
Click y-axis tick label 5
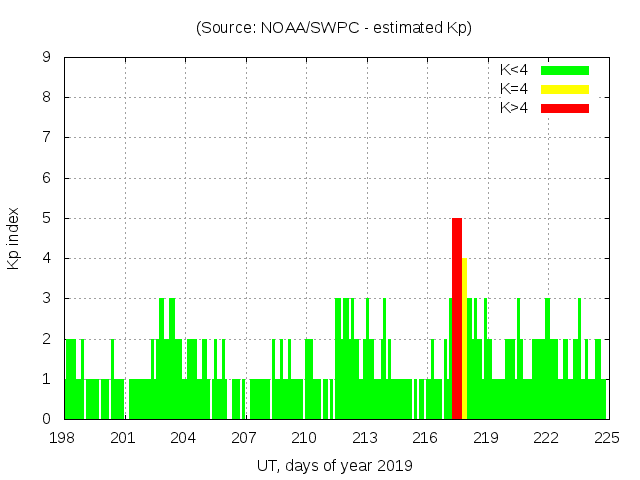(46, 218)
